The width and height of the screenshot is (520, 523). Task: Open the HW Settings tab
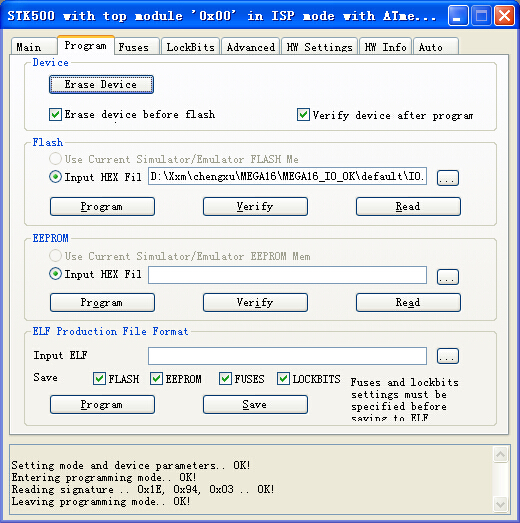pyautogui.click(x=320, y=47)
